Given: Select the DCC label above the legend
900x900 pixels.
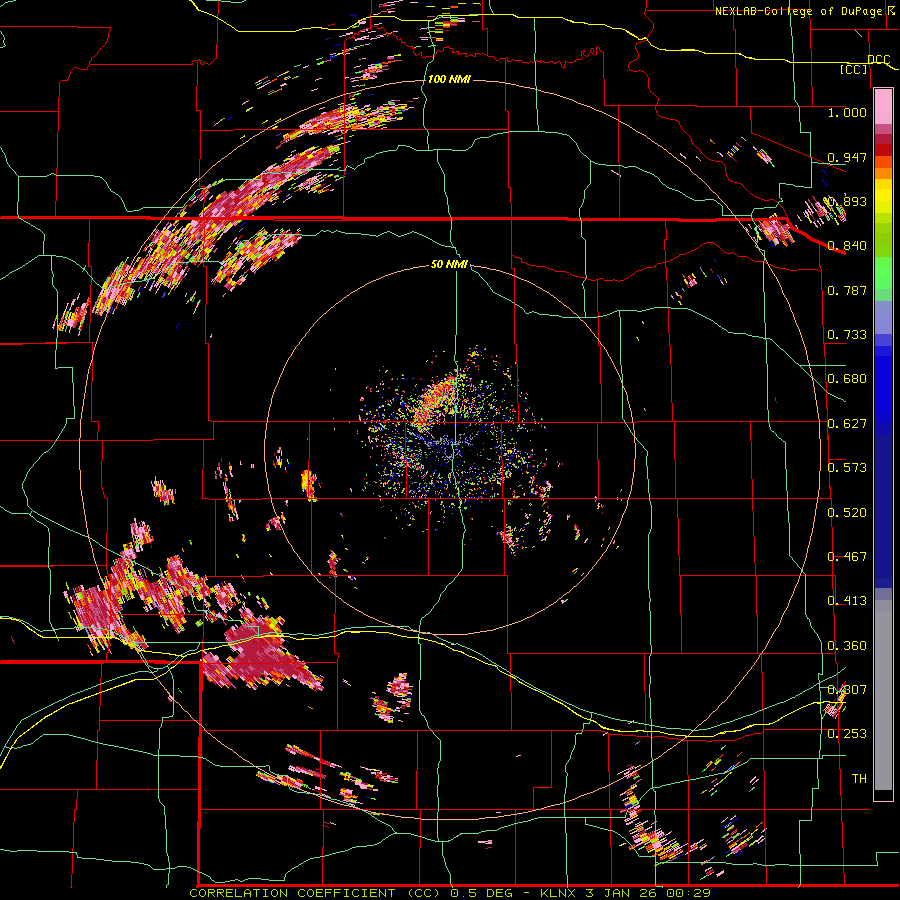Looking at the screenshot, I should click(x=878, y=59).
